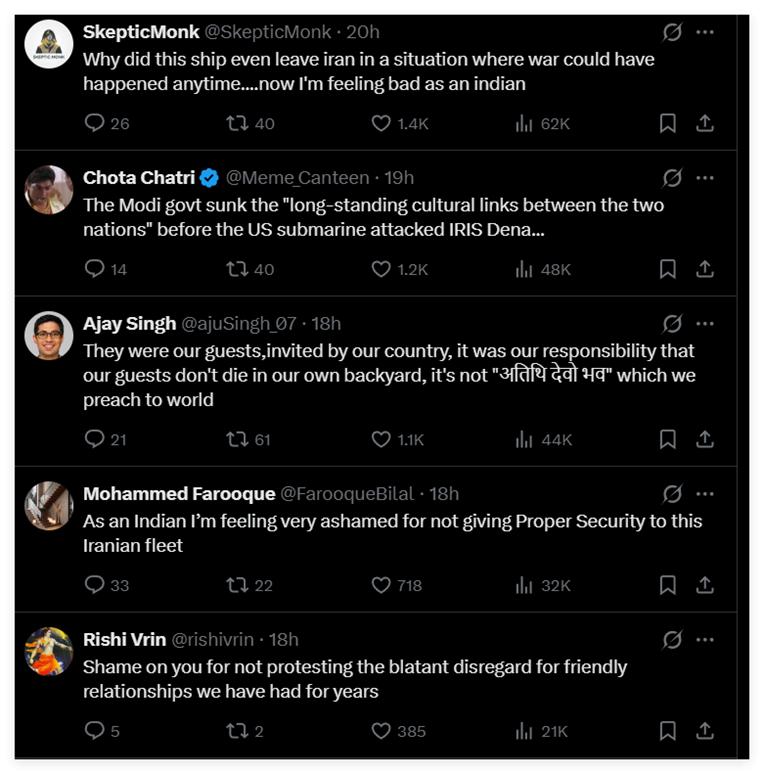Open Grok explain icon on Ajay Singh's tweet

[x=672, y=323]
